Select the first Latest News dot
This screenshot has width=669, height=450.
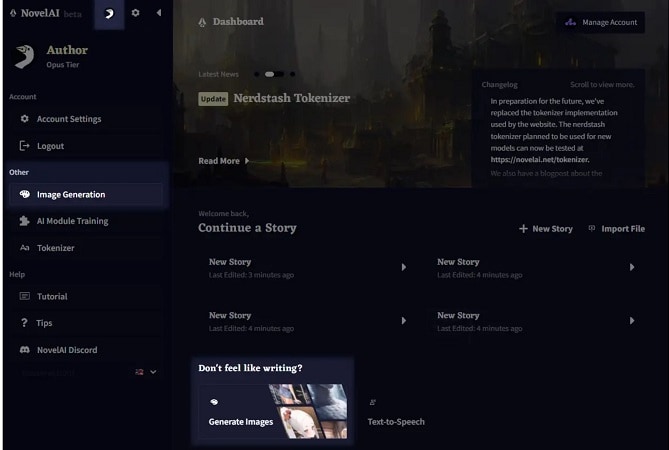click(x=256, y=74)
